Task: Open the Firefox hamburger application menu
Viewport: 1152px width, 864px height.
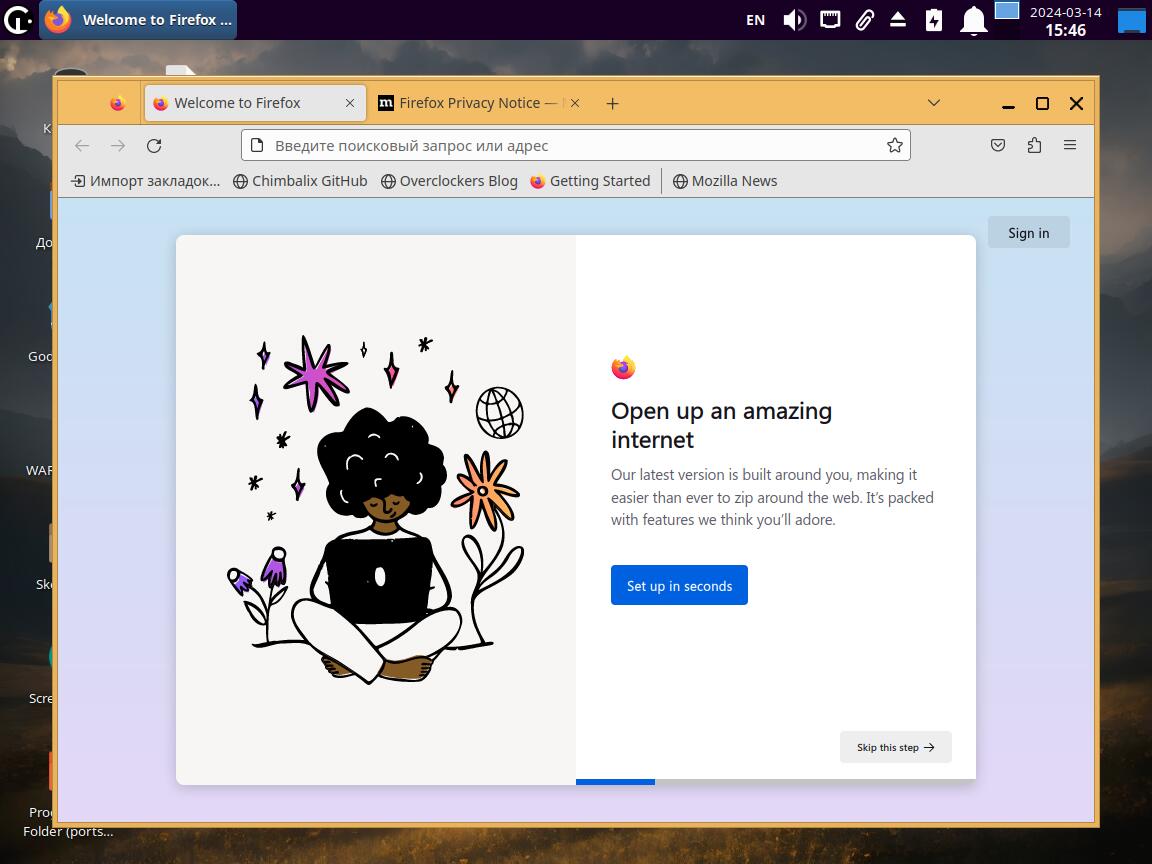Action: tap(1070, 145)
